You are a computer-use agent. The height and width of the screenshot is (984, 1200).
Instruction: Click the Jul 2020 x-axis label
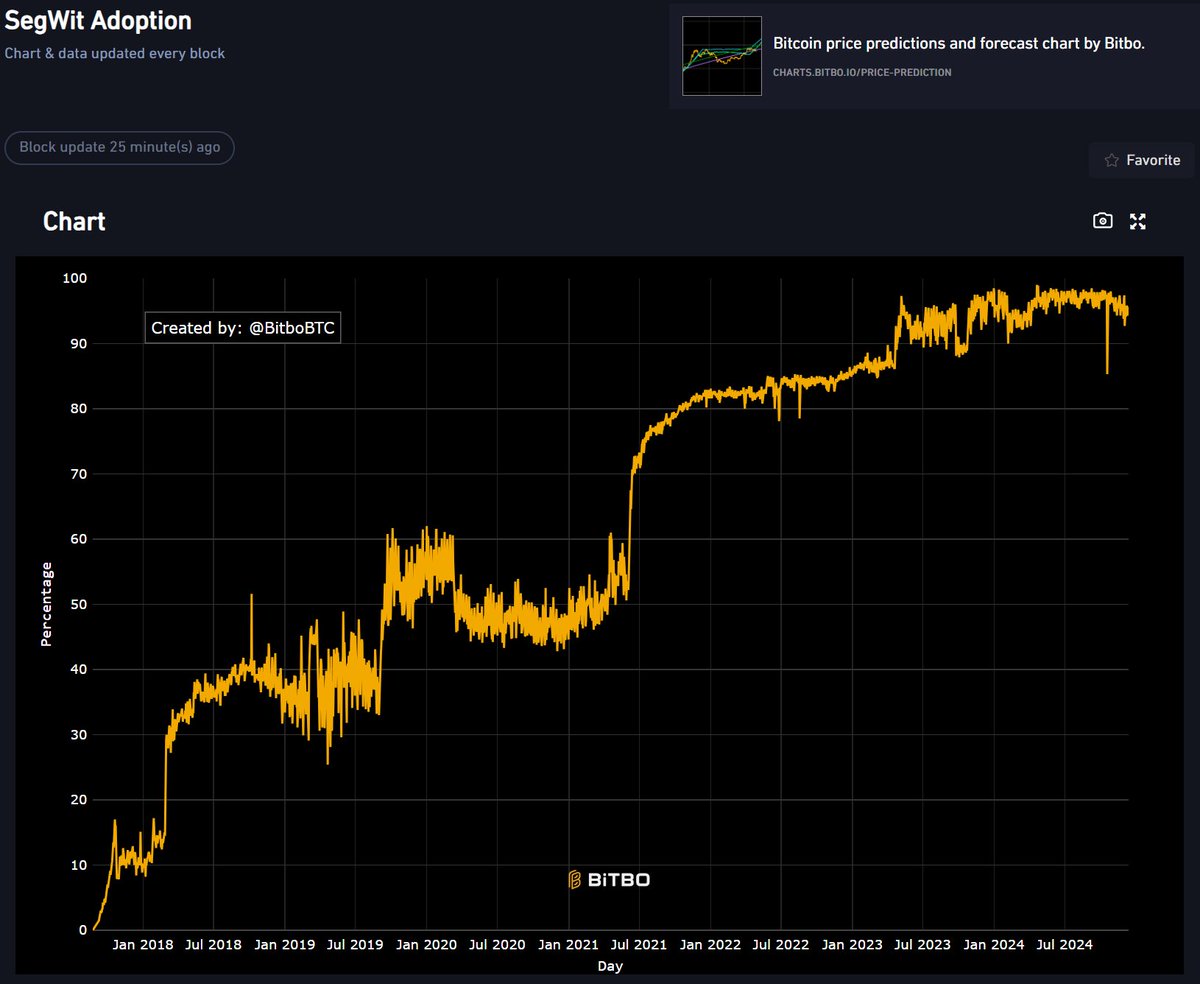(497, 944)
